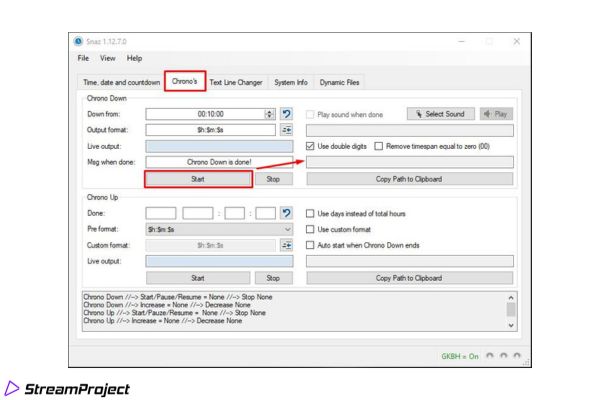Click Copy Path to Clipboard for Chrono Up

pos(410,278)
